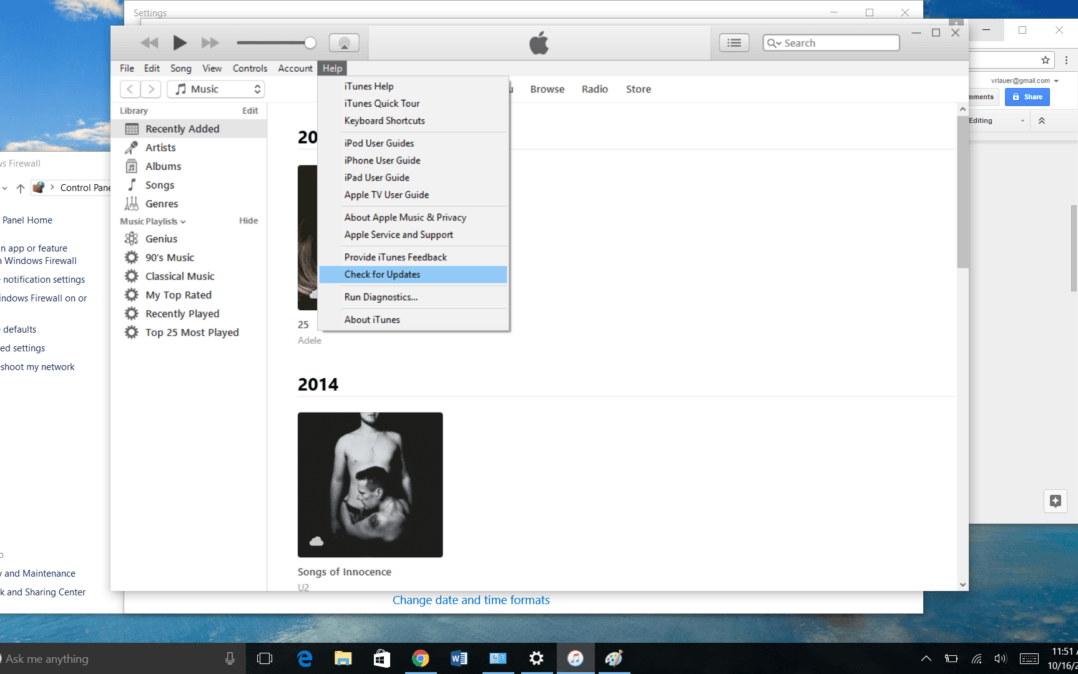1078x674 pixels.
Task: Click the search magnifier dropdown icon
Action: click(x=774, y=43)
